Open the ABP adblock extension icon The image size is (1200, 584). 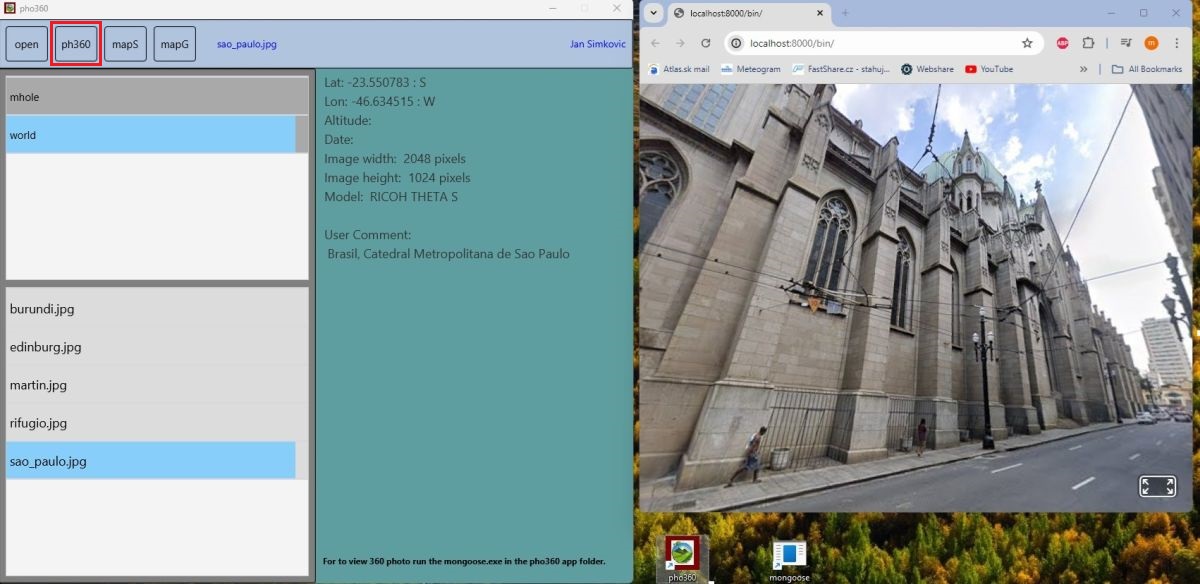click(x=1062, y=43)
